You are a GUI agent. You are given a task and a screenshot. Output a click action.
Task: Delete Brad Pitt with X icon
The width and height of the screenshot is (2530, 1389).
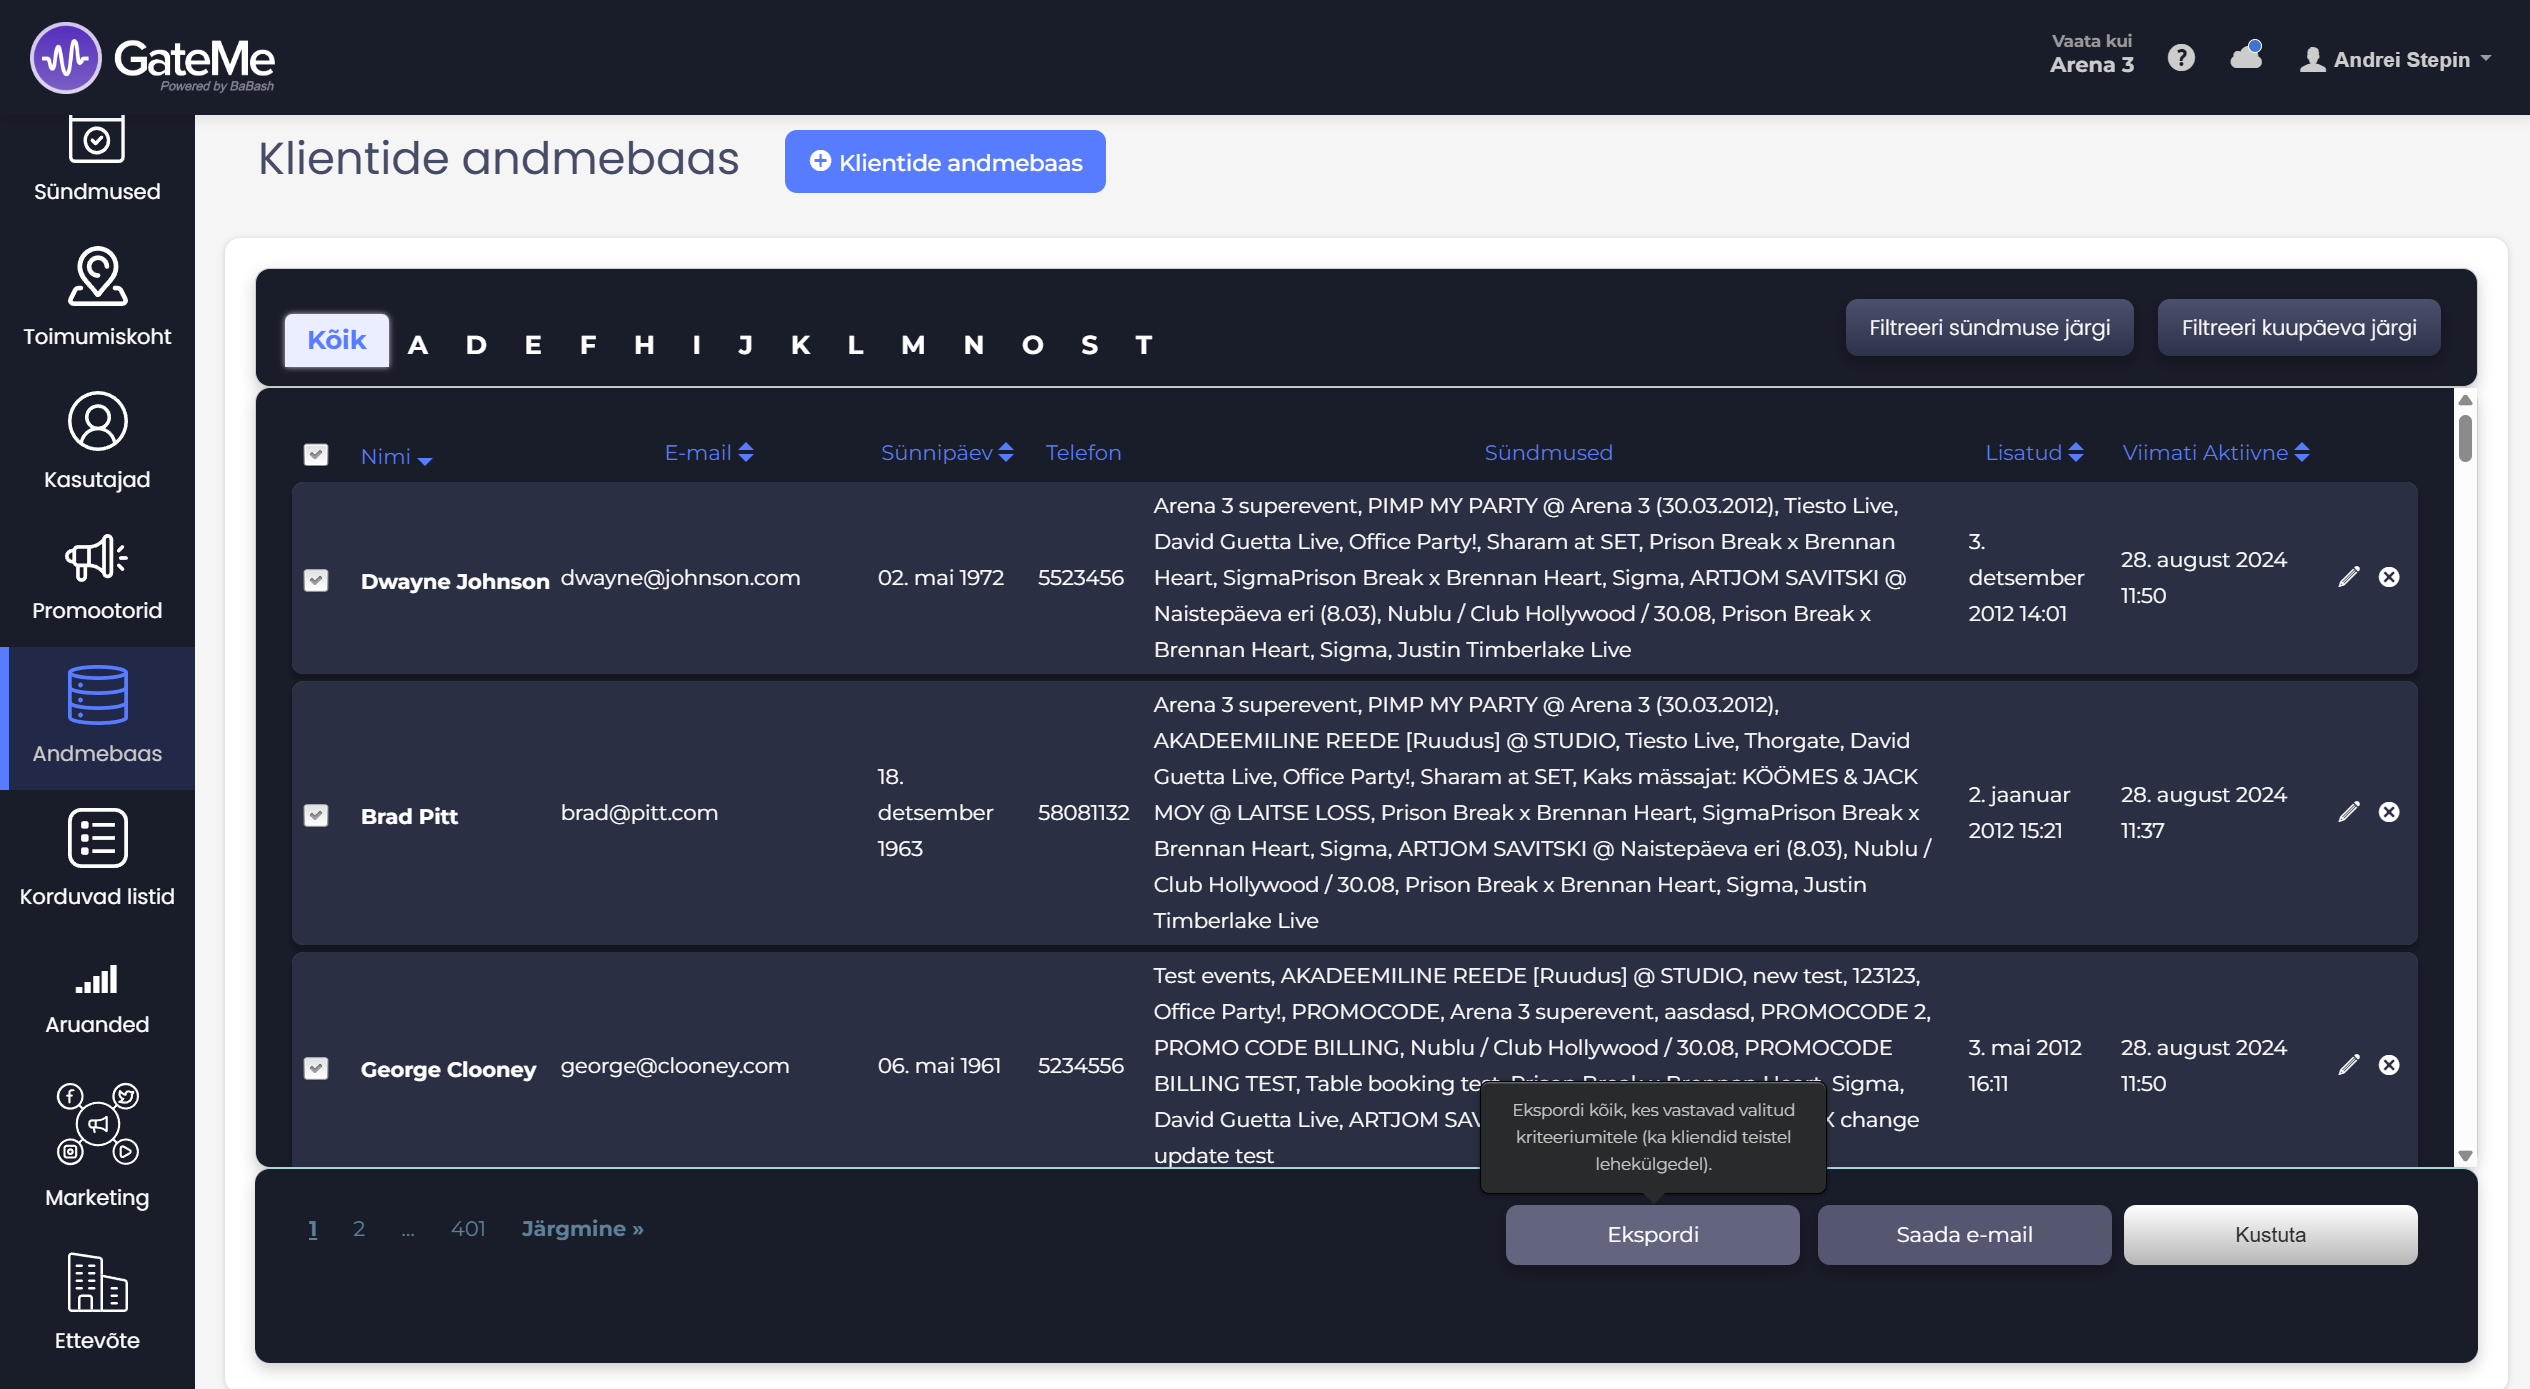point(2389,812)
